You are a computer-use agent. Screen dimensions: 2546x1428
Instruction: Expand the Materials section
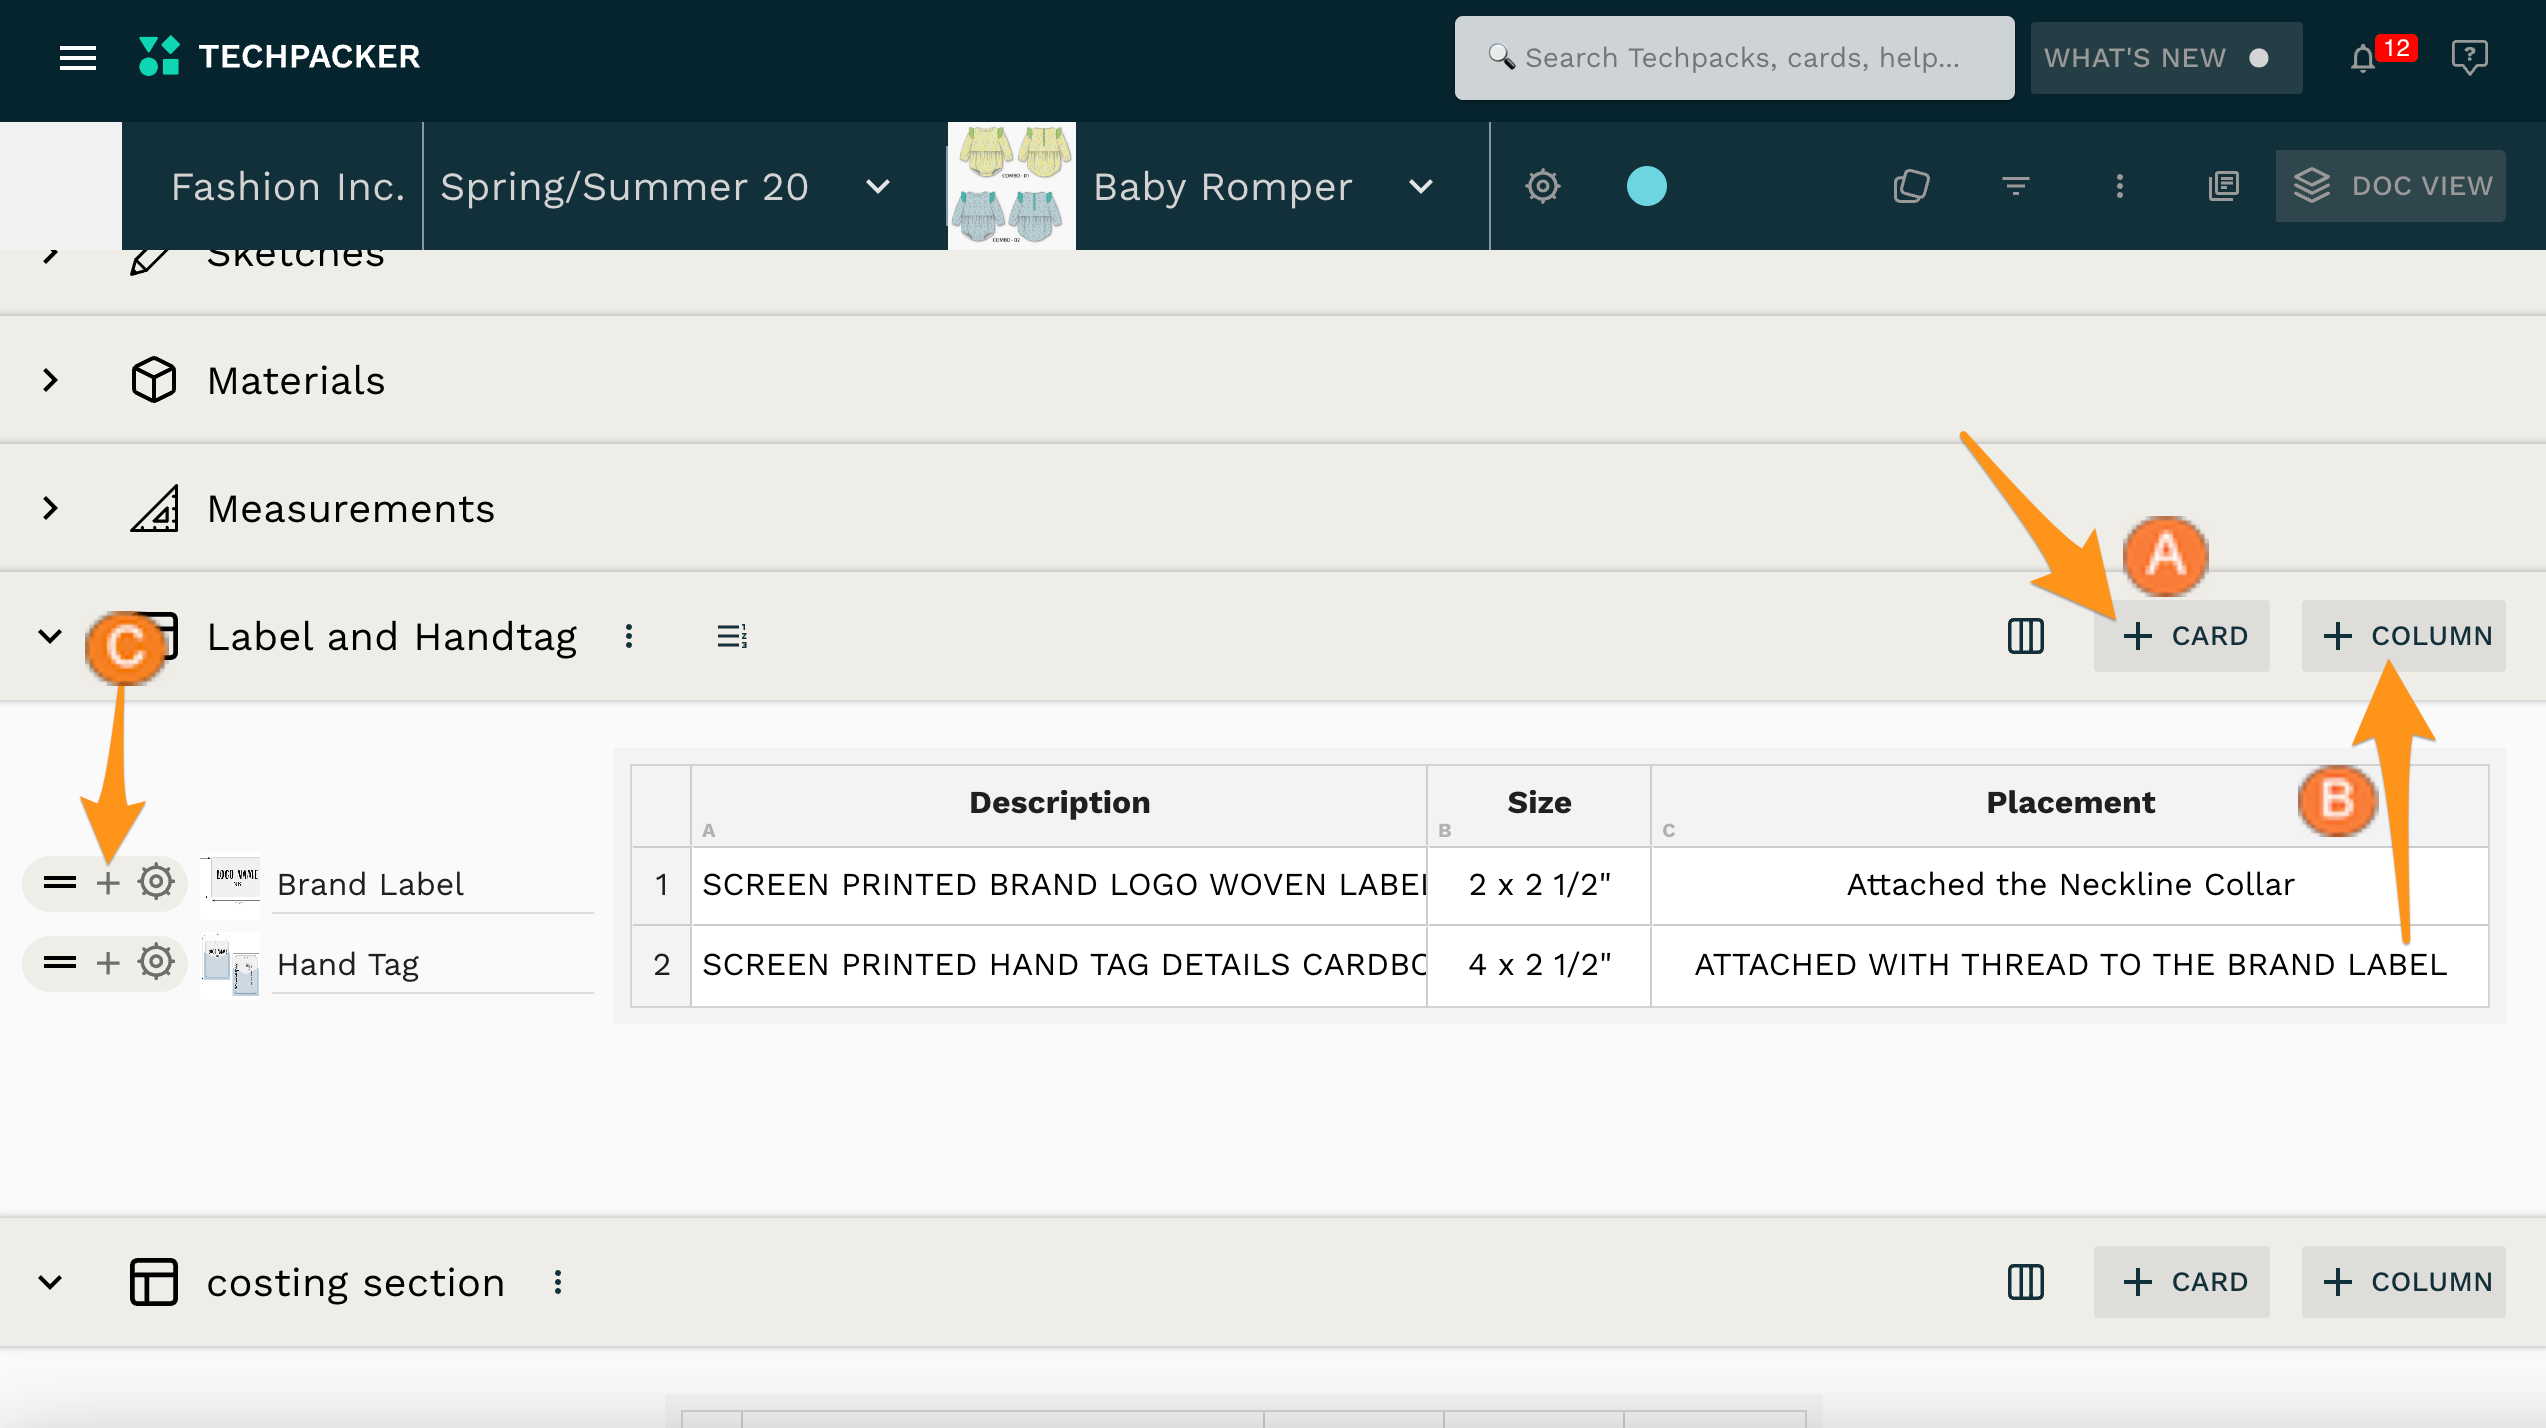49,380
